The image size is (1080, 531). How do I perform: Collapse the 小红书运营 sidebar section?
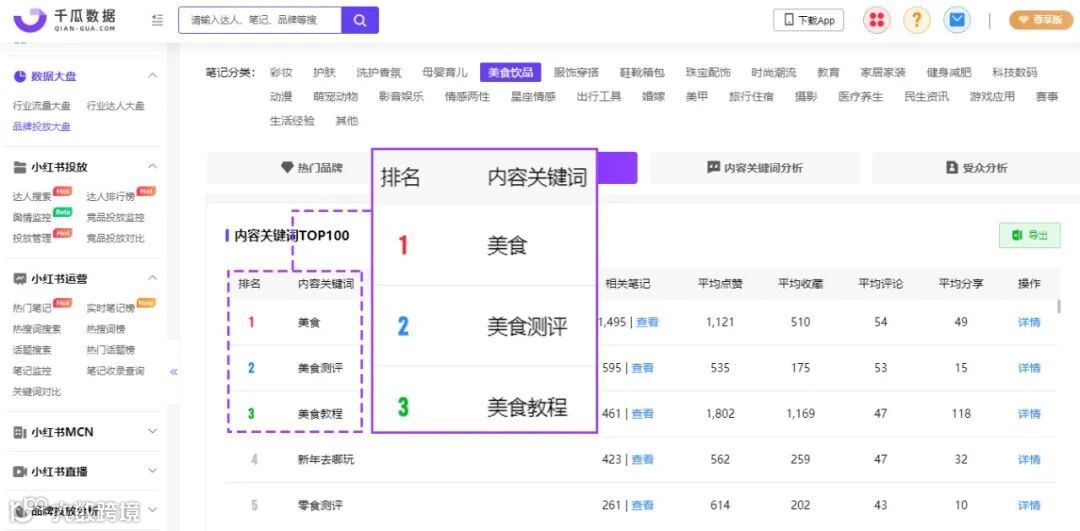(153, 278)
